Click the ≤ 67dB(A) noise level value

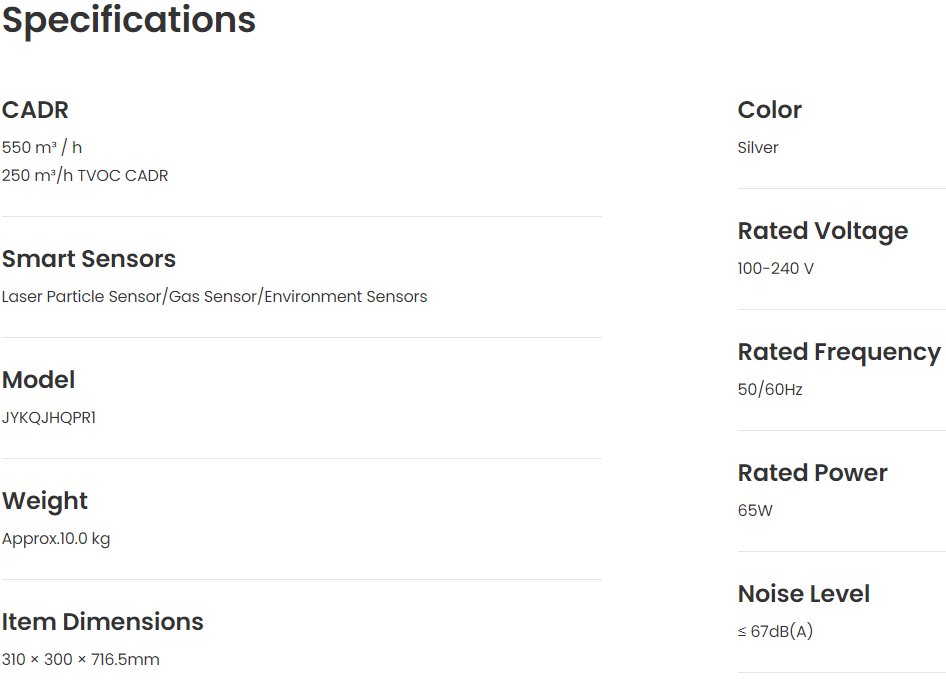[775, 632]
